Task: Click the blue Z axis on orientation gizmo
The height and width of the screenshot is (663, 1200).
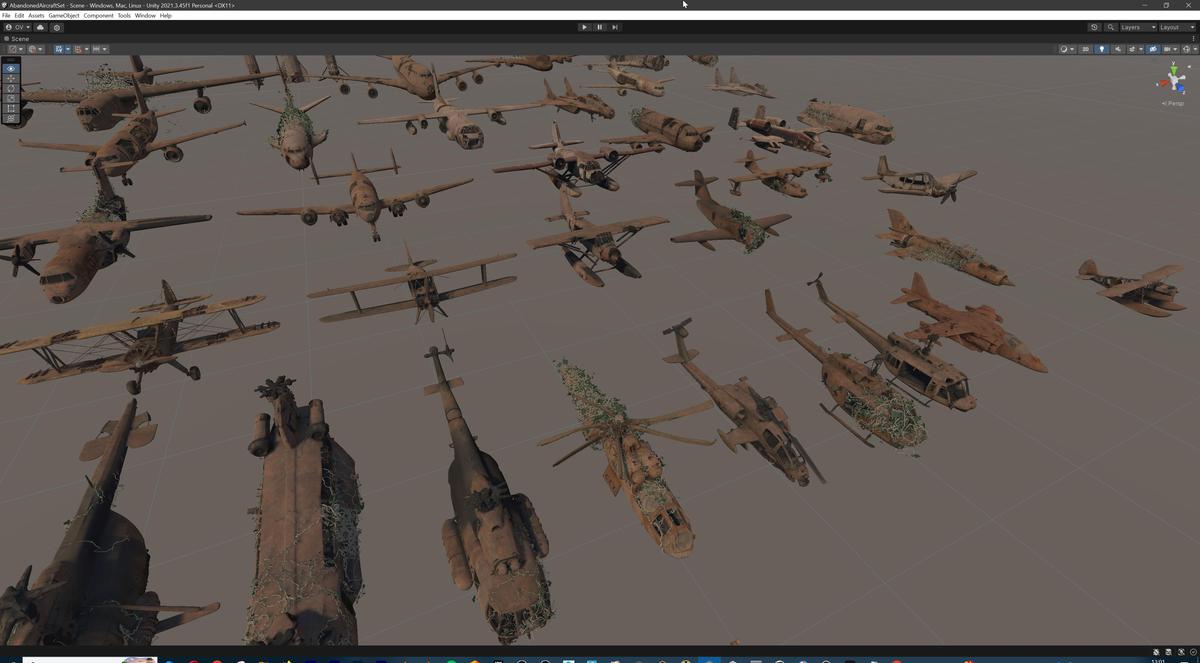Action: (1181, 88)
